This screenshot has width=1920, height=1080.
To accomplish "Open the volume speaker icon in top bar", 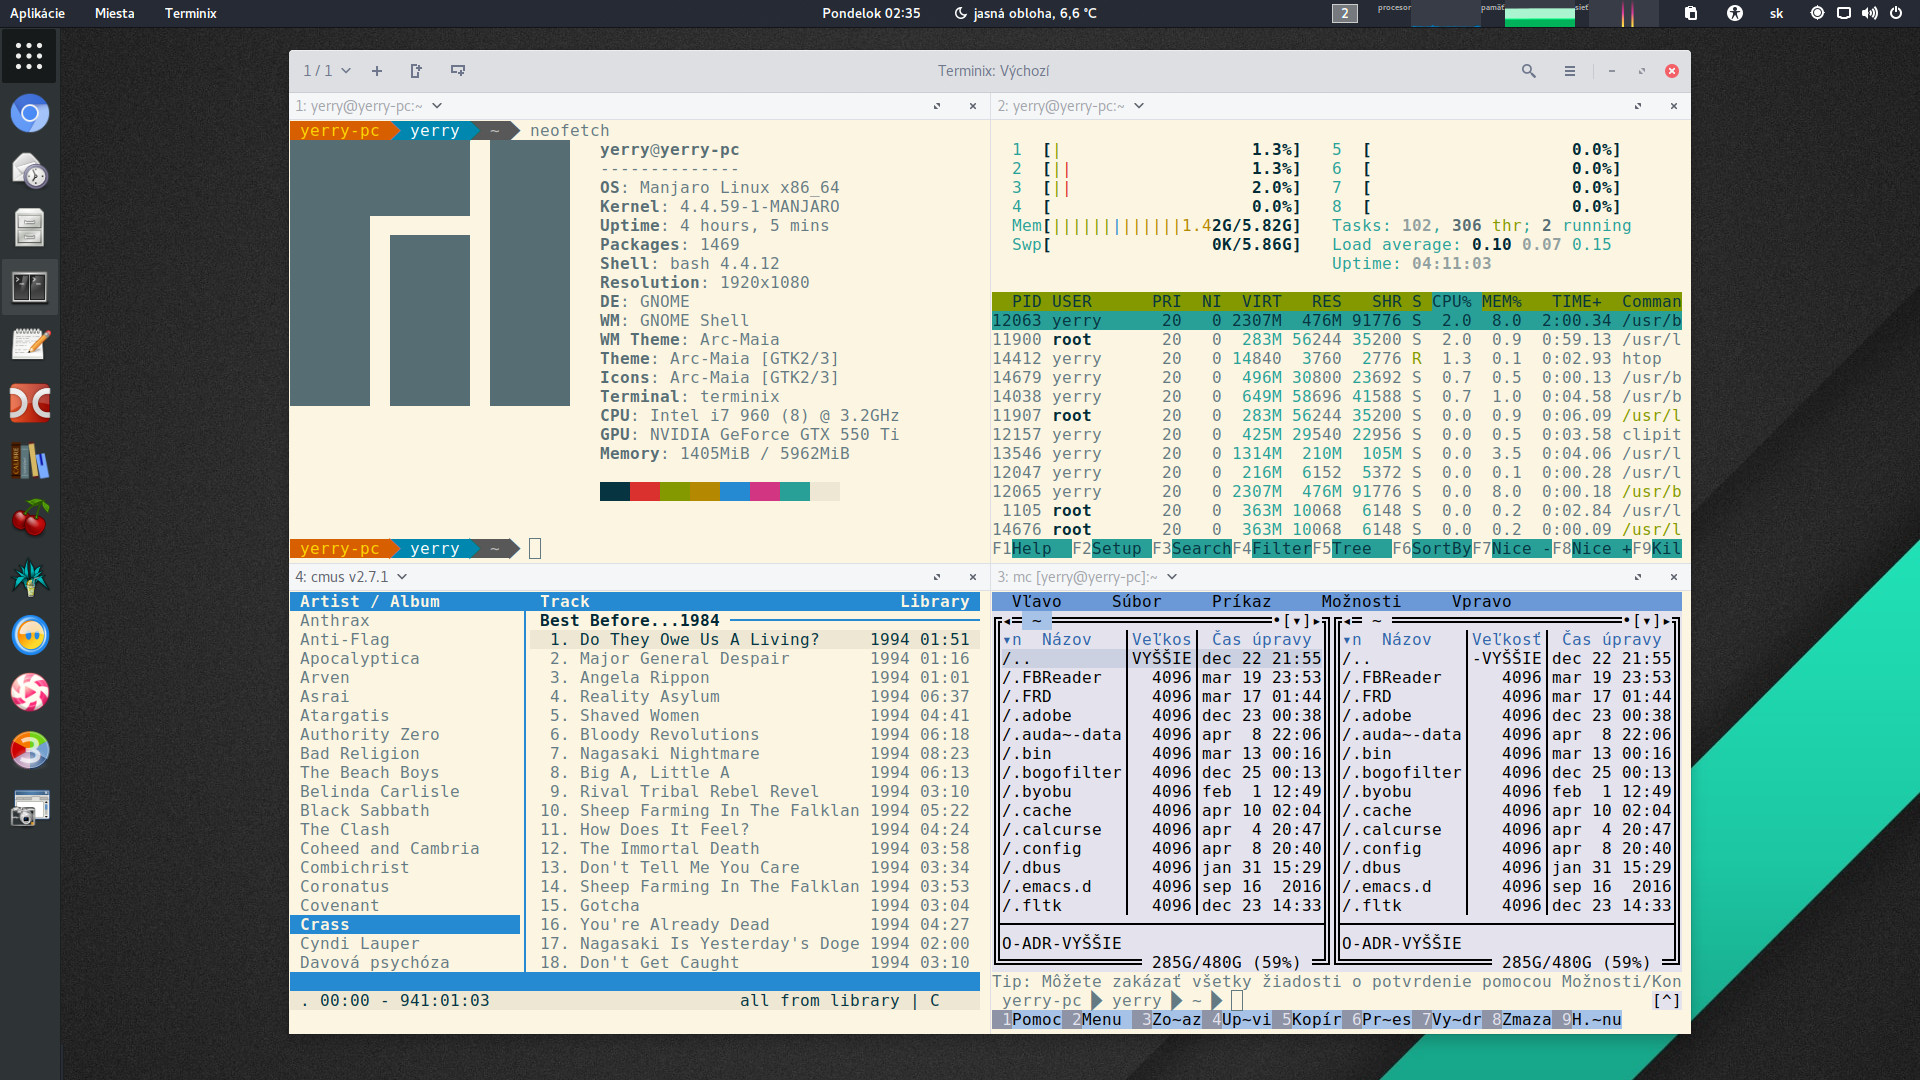I will [x=1869, y=13].
